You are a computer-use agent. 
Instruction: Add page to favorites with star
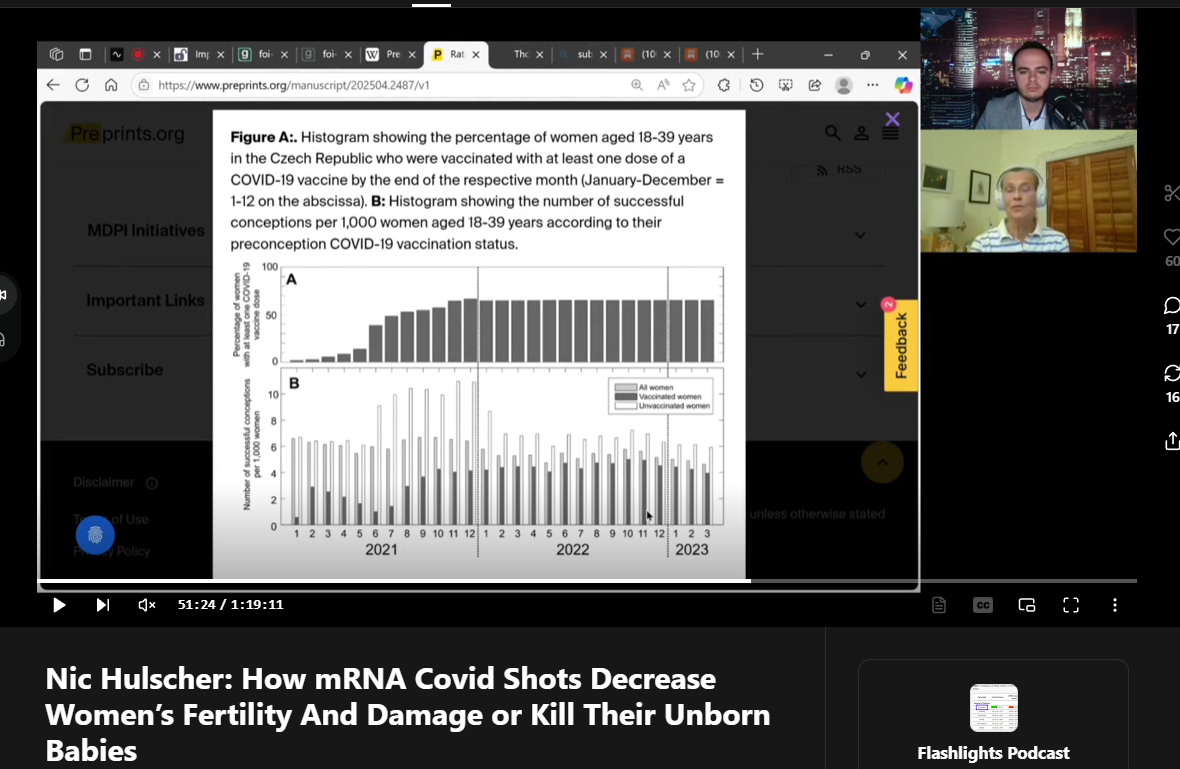pyautogui.click(x=689, y=85)
